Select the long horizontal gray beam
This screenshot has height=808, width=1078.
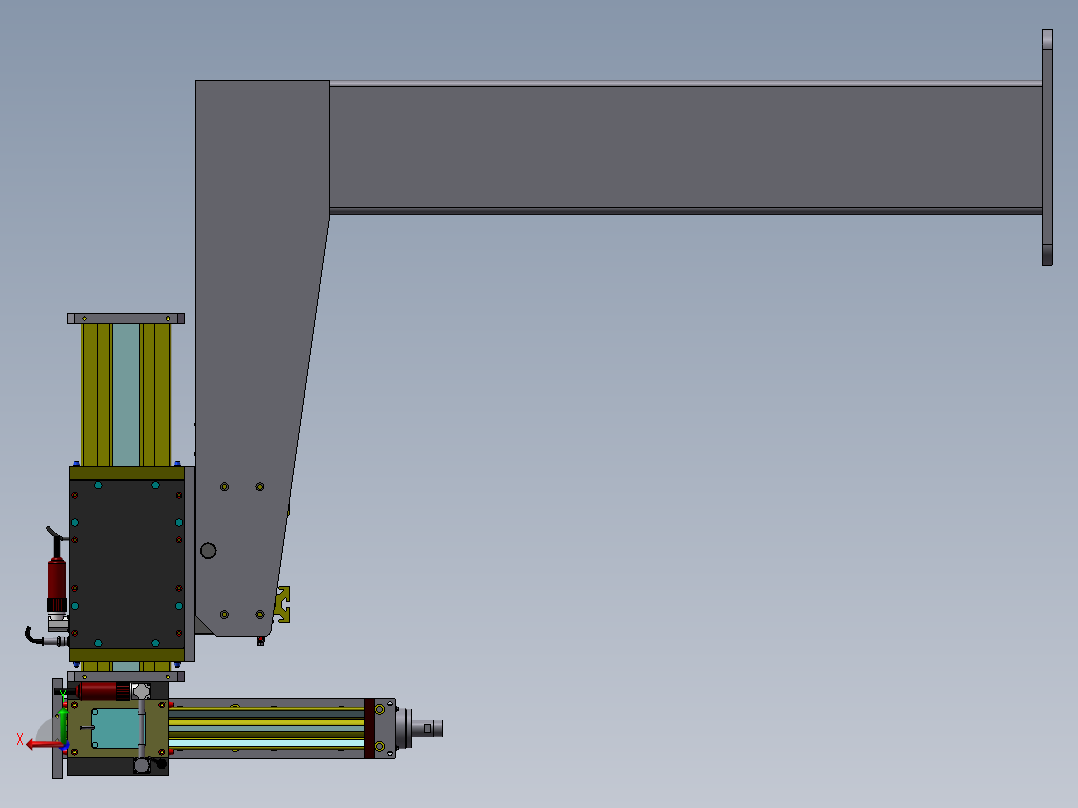click(x=680, y=147)
